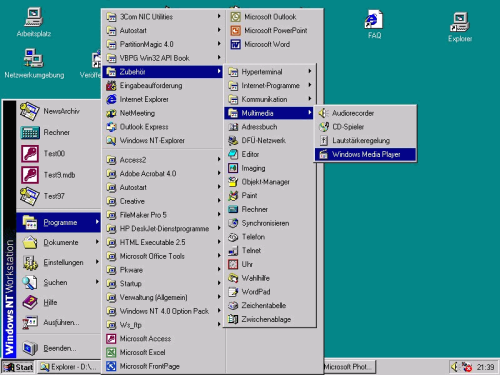The image size is (500, 375).
Task: Launch the Microsoft Excel icon
Action: click(x=111, y=352)
